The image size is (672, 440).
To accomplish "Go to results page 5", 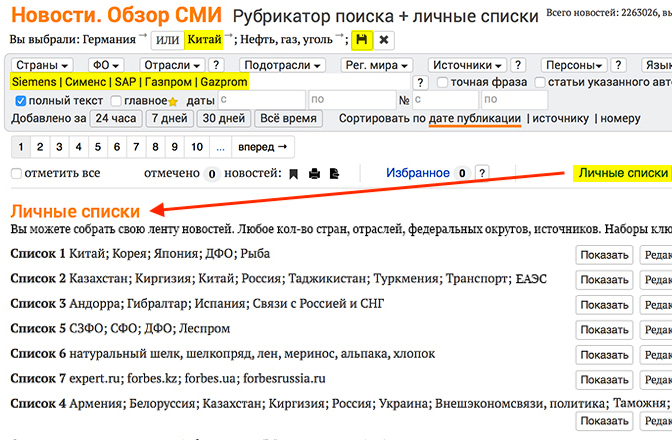I will tap(98, 147).
